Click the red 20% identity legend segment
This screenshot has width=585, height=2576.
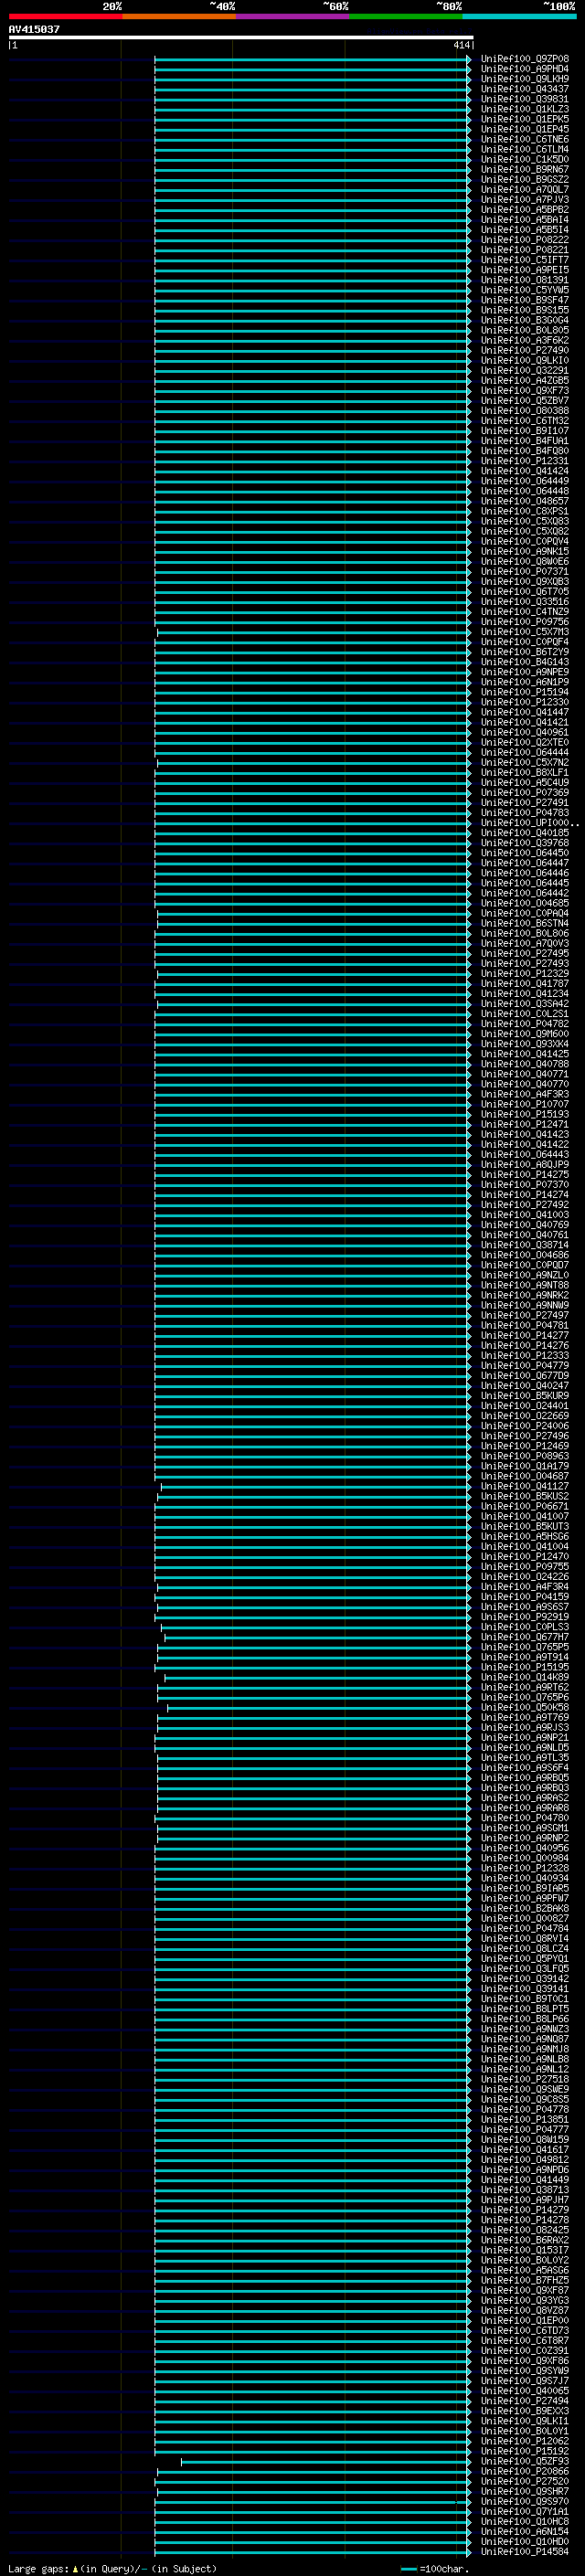(65, 16)
